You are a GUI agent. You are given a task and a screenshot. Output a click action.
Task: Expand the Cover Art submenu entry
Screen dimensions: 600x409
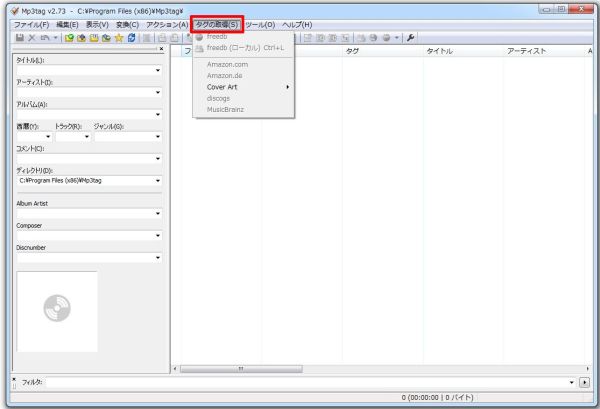[244, 87]
